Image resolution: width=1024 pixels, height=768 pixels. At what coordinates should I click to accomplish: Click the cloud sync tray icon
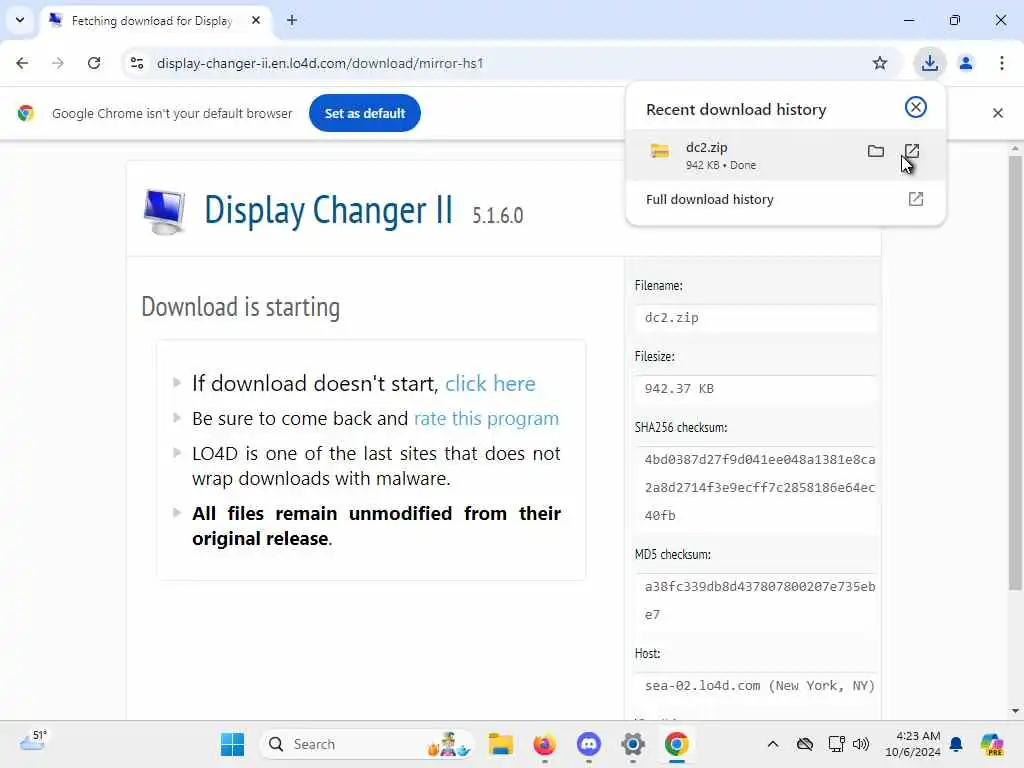coord(805,744)
